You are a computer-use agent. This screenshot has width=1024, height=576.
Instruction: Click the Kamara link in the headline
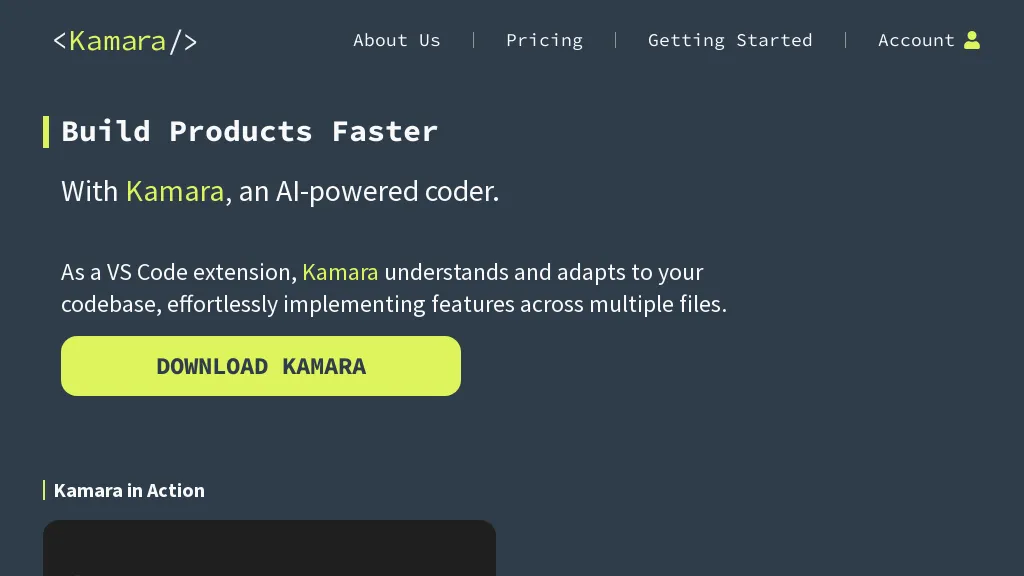click(x=175, y=191)
